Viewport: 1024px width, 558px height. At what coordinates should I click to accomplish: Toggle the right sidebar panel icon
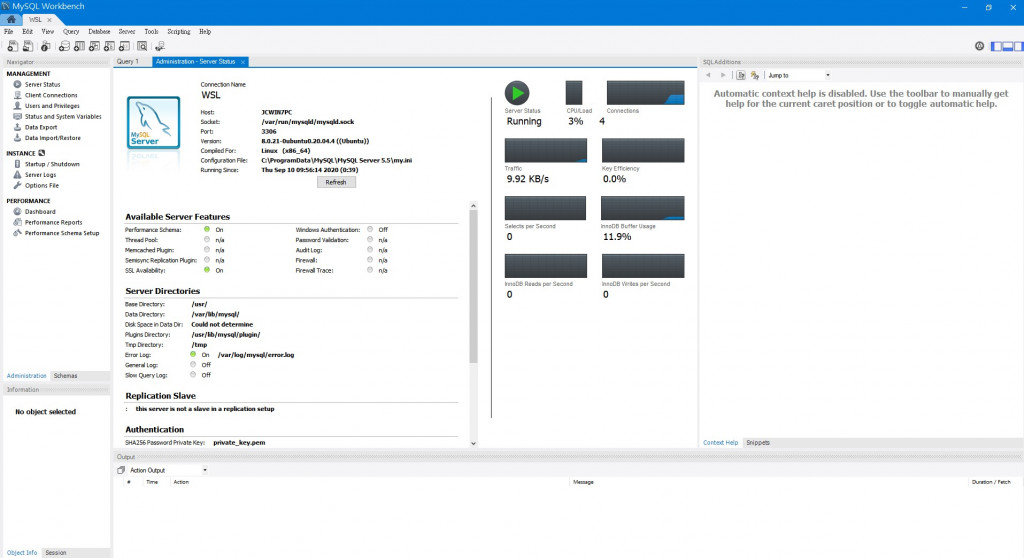(1018, 46)
